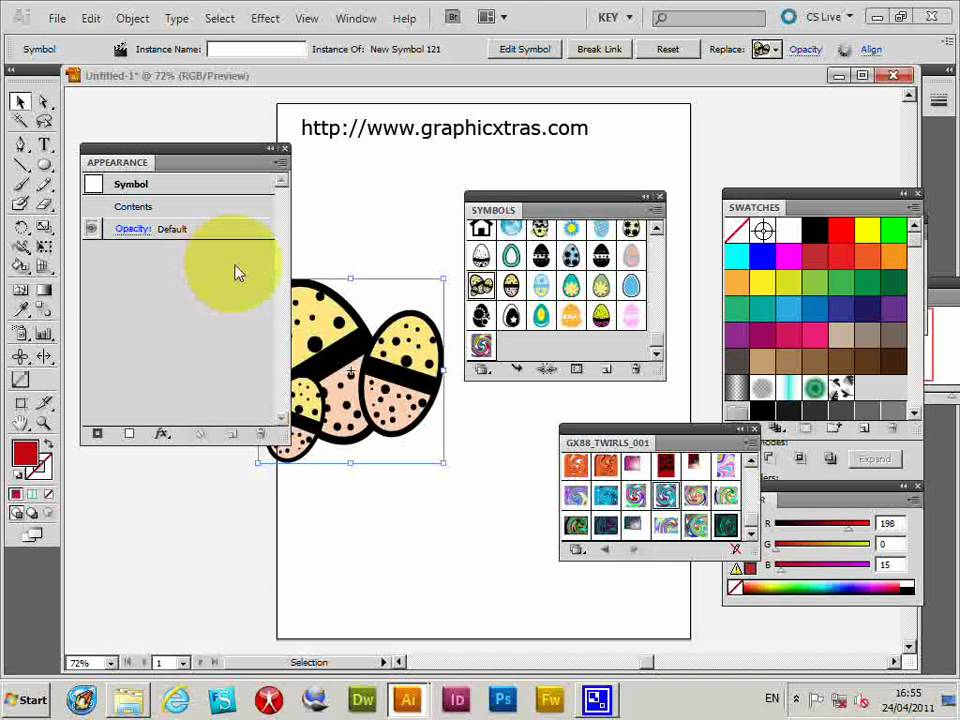Image resolution: width=960 pixels, height=720 pixels.
Task: Open the Align link in control bar
Action: [871, 49]
